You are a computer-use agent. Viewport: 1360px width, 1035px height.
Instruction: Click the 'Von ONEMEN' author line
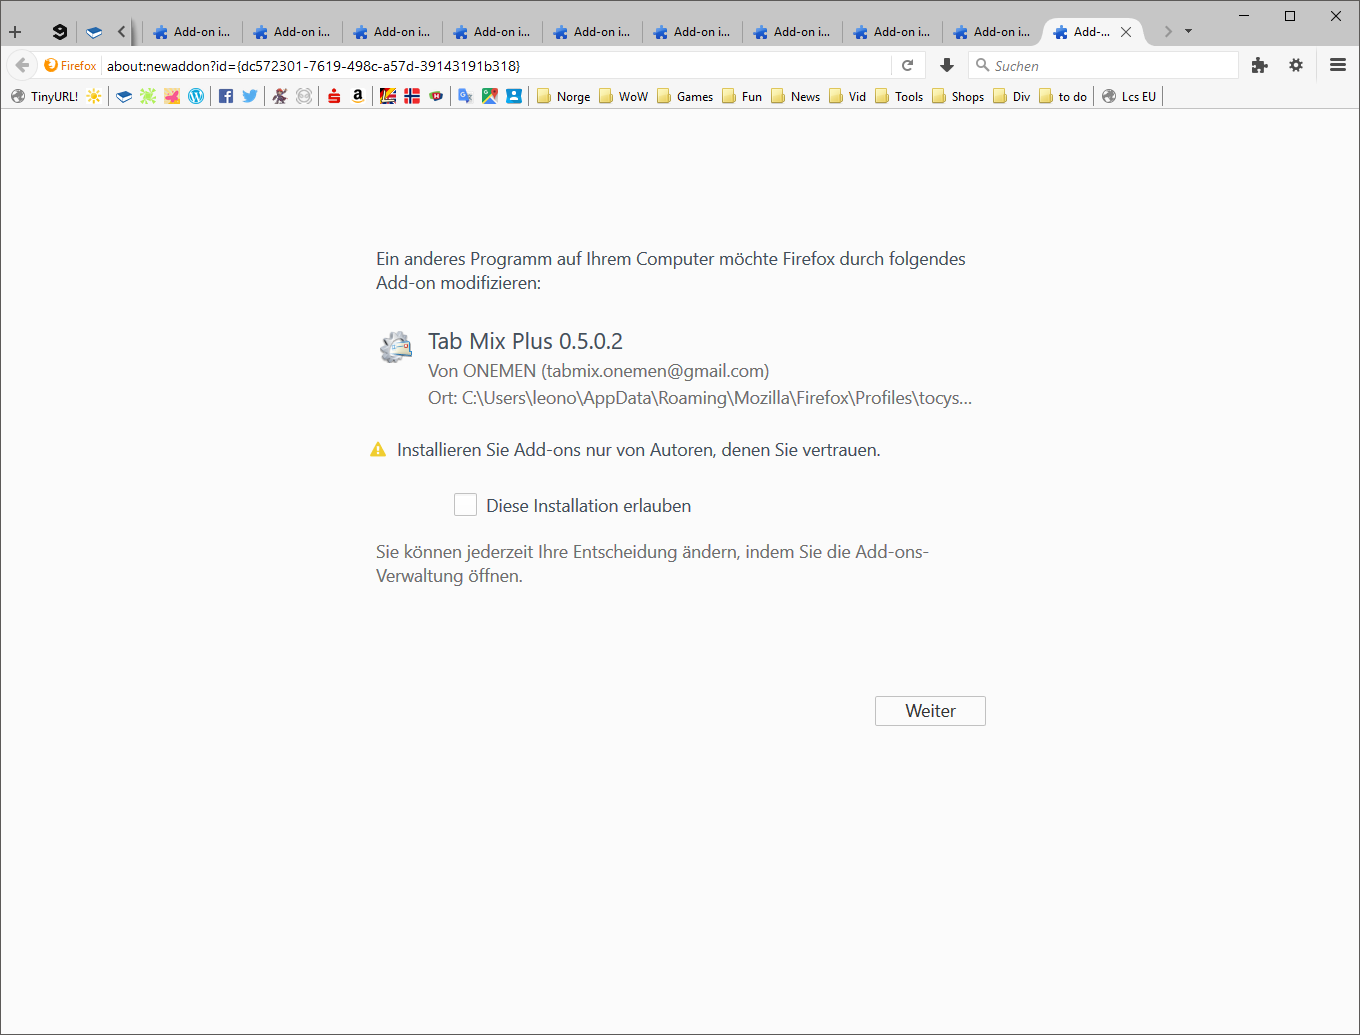pyautogui.click(x=598, y=371)
